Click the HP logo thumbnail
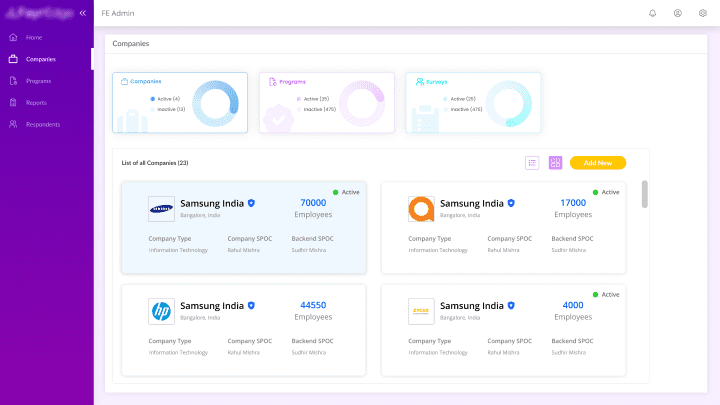 tap(161, 311)
